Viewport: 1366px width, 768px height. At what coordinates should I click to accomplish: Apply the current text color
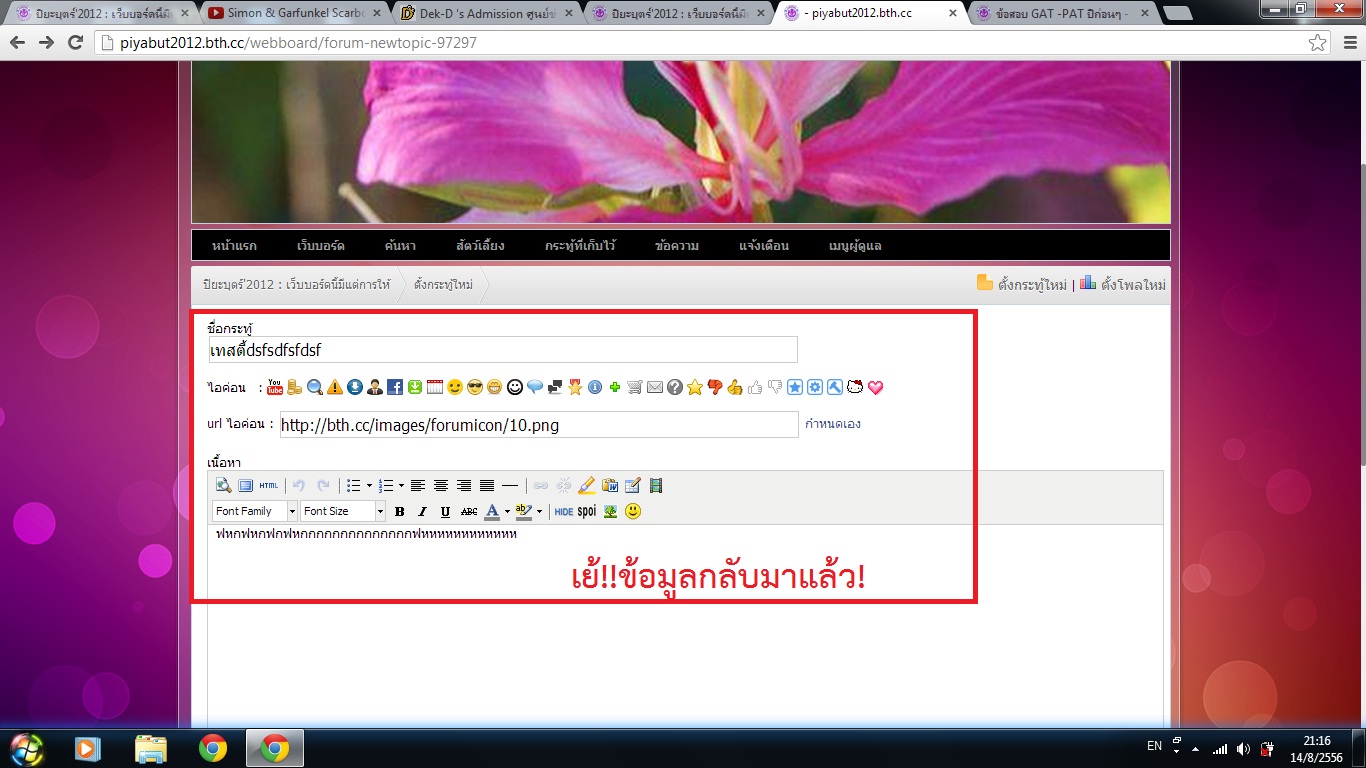point(492,511)
